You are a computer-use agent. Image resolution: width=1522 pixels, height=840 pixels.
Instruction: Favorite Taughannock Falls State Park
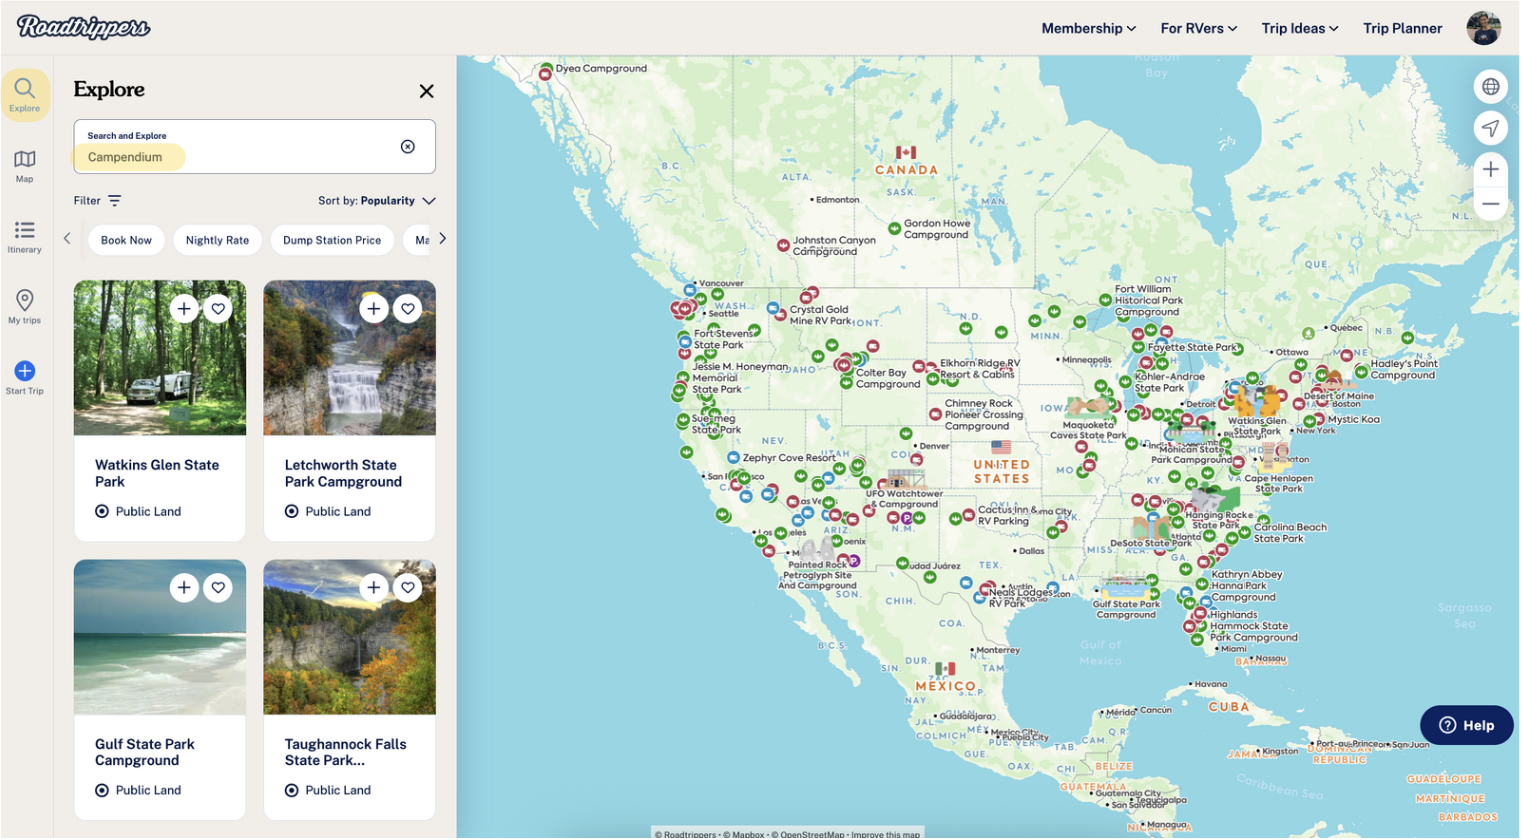(408, 588)
